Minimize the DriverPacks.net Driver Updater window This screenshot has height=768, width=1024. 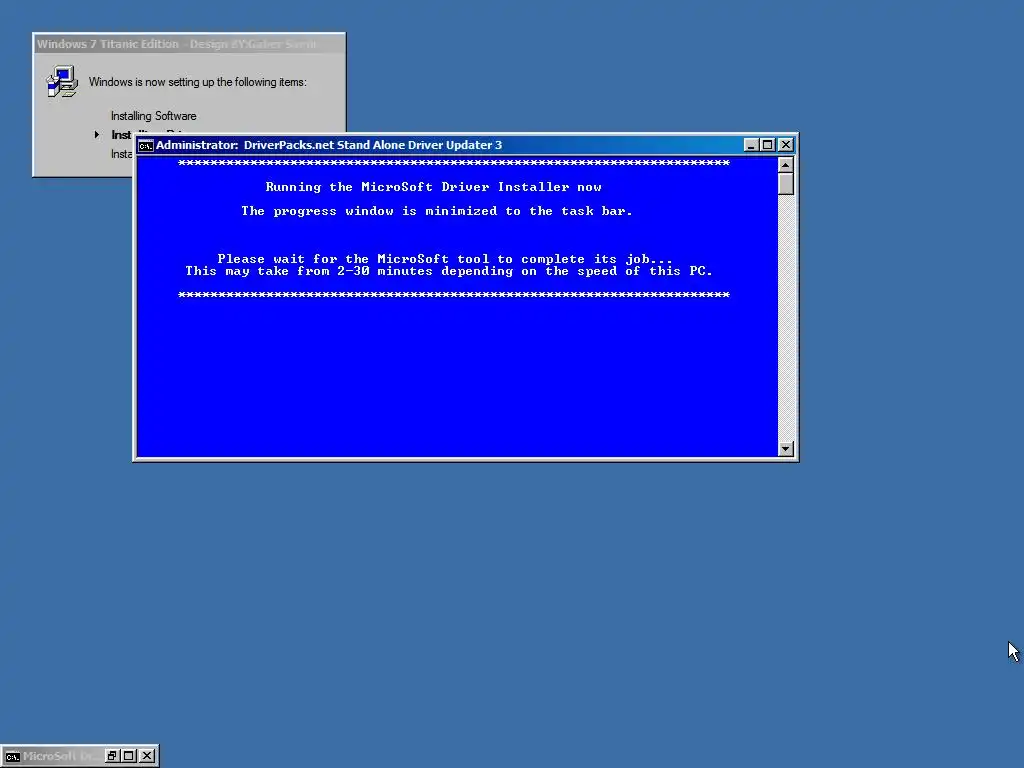[x=751, y=145]
